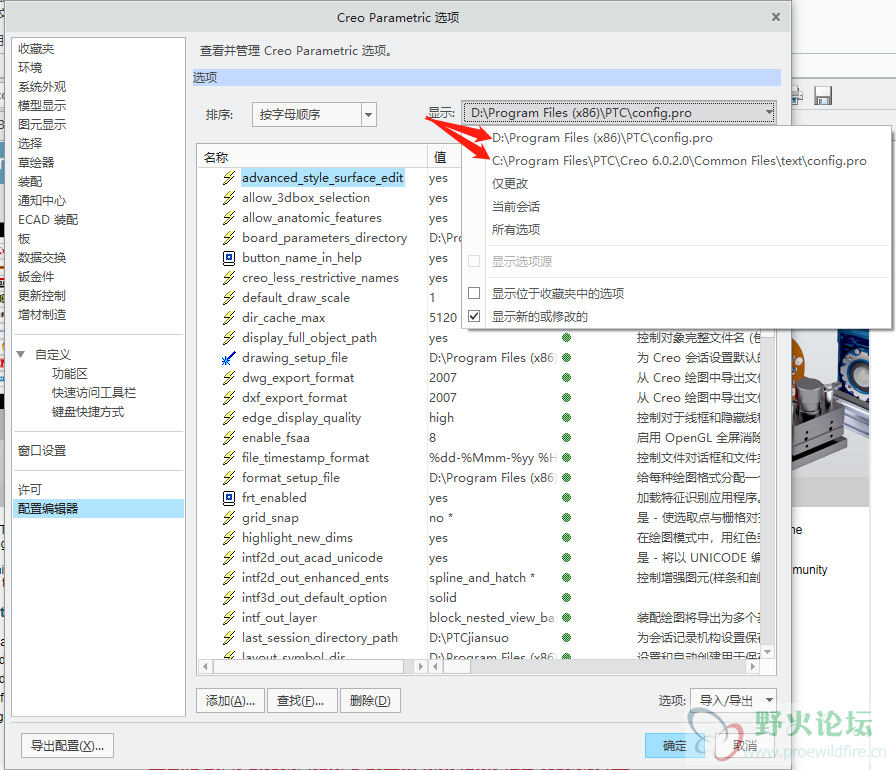896x770 pixels.
Task: Click the 值 column header
Action: [x=440, y=157]
